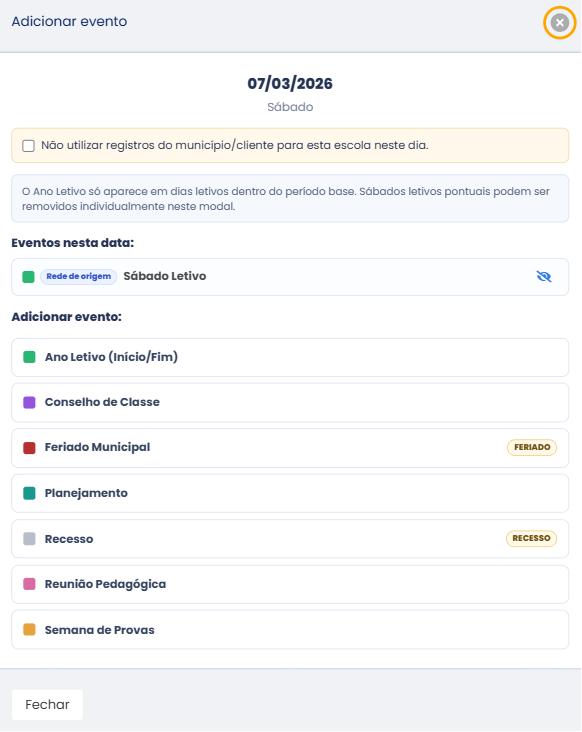Choose Feriado Municipal event option
This screenshot has width=582, height=732.
(x=290, y=448)
